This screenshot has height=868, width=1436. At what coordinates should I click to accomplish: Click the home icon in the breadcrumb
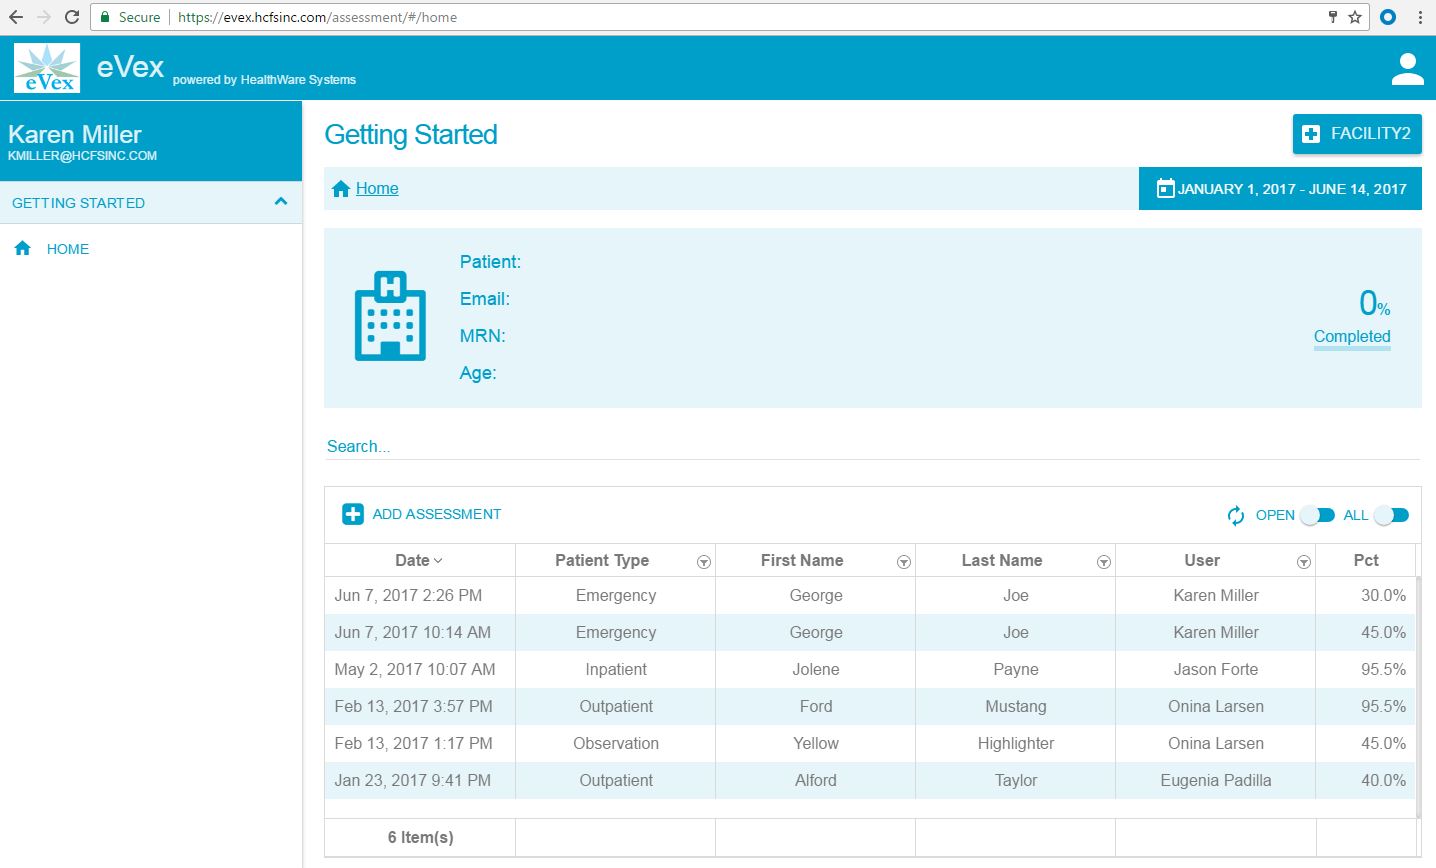point(341,189)
